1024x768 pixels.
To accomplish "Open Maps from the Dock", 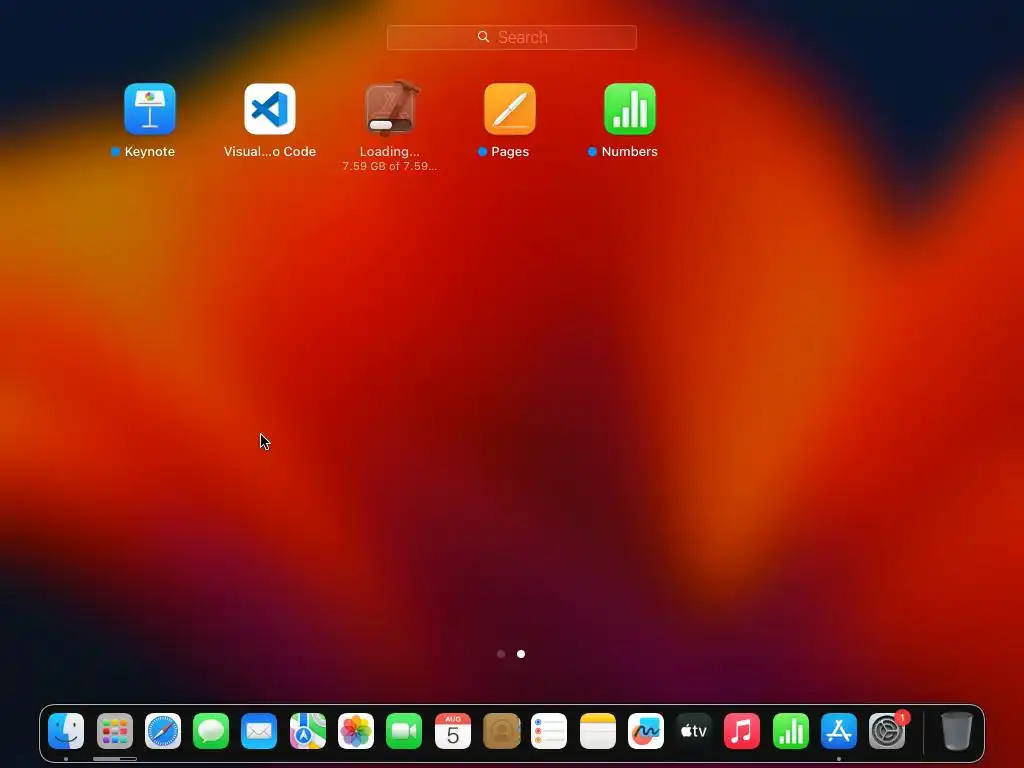I will pyautogui.click(x=308, y=731).
